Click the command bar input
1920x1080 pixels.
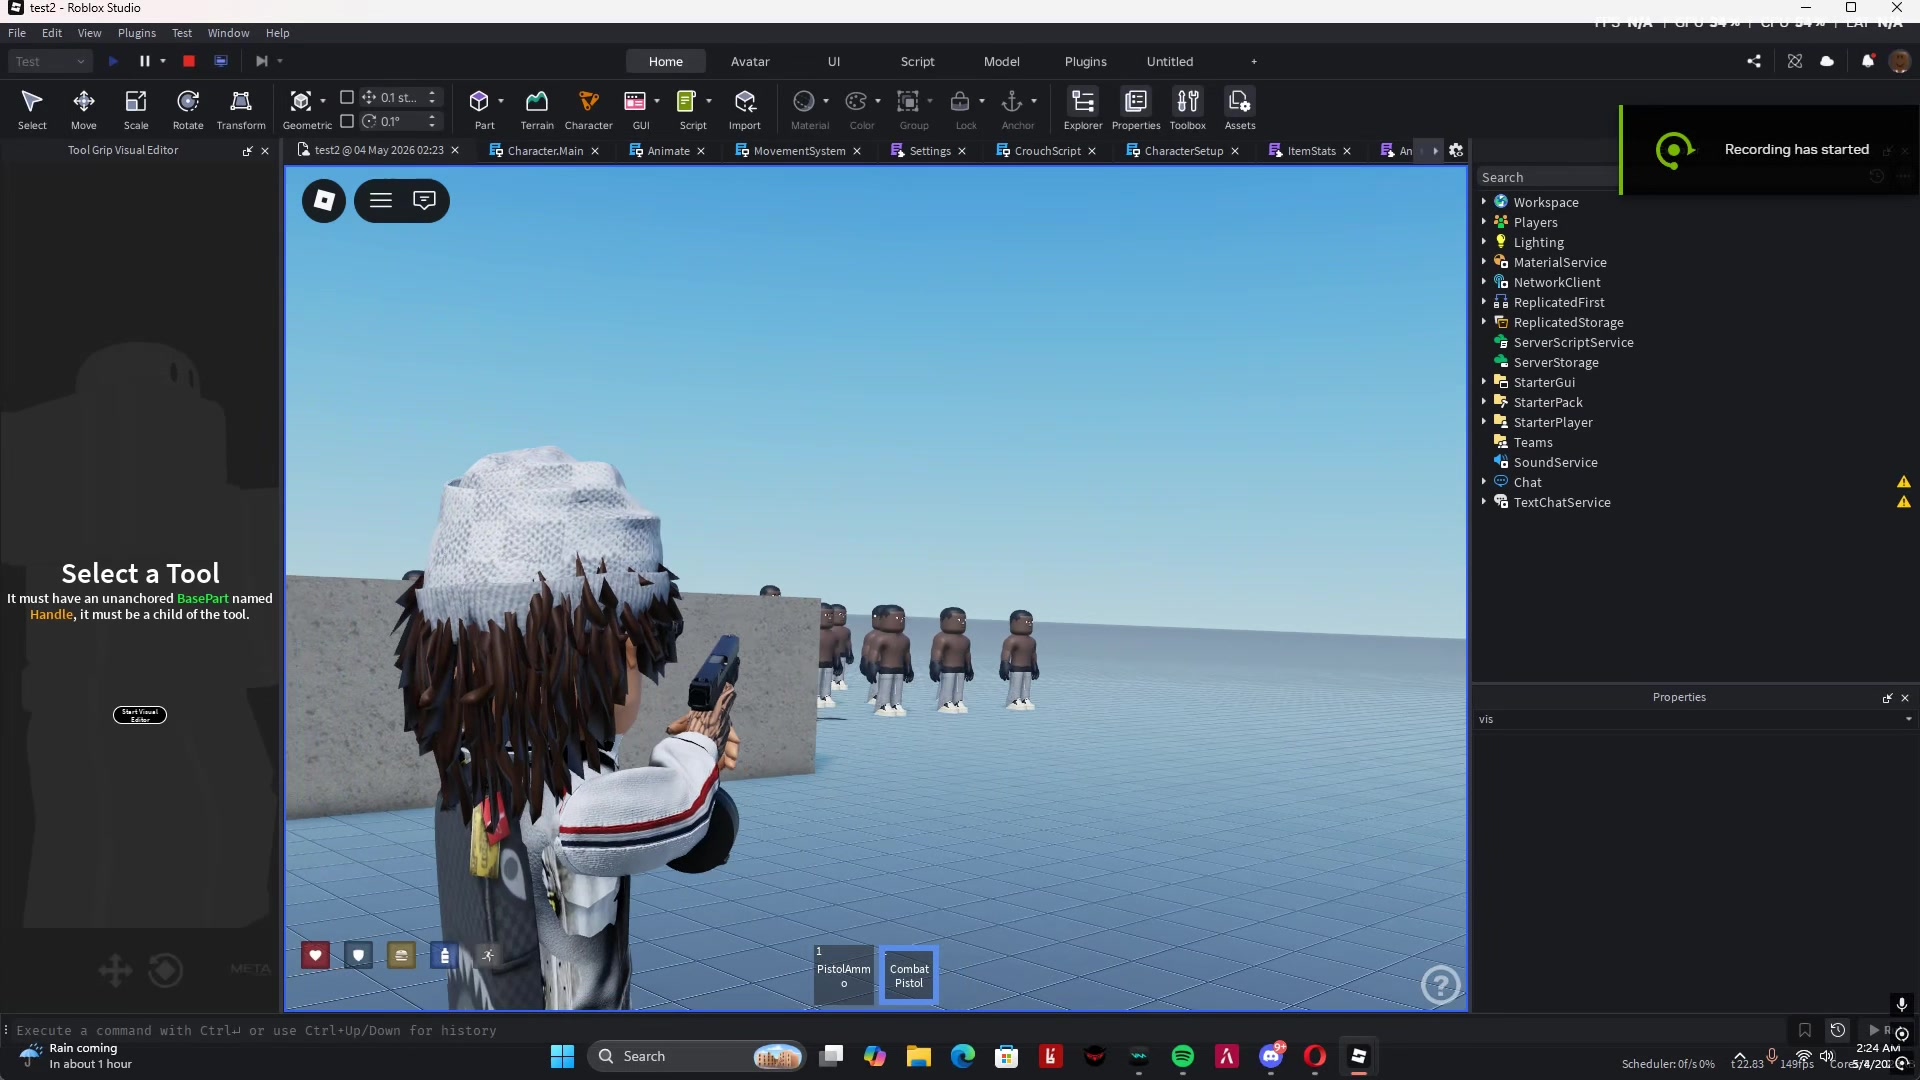(x=890, y=1030)
